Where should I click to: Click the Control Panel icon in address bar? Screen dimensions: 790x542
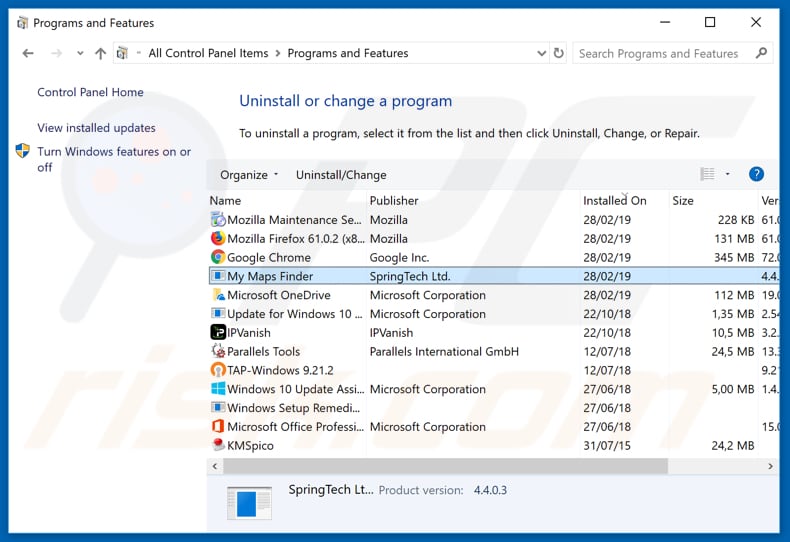[x=122, y=53]
